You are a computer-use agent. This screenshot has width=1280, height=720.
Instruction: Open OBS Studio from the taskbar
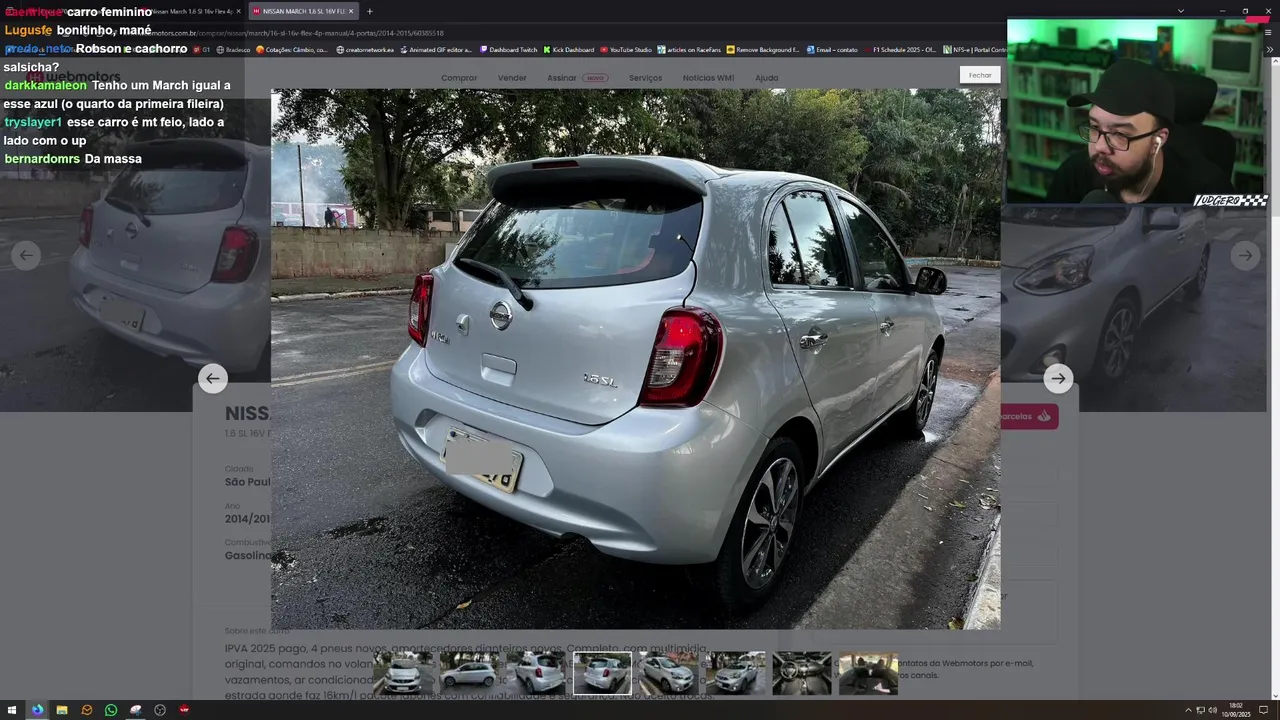[160, 710]
